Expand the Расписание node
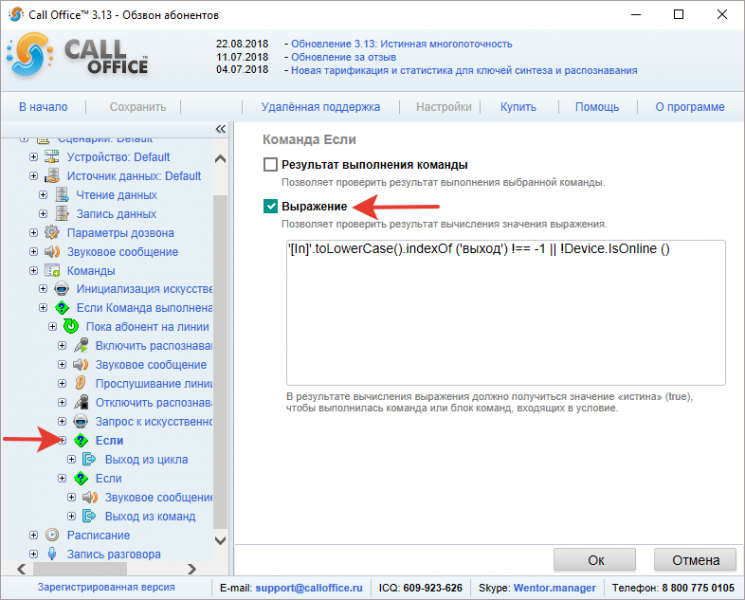745x600 pixels. pos(33,535)
